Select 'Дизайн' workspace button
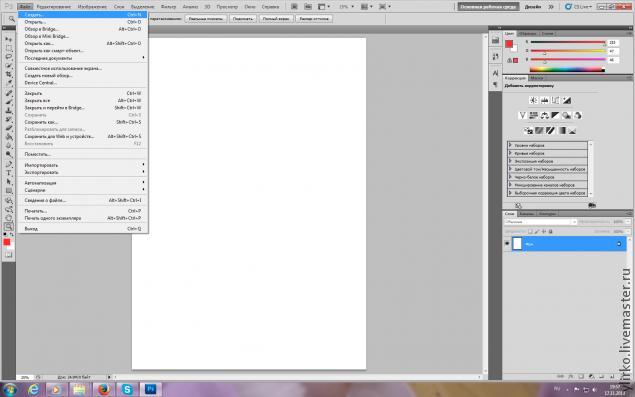 point(533,7)
